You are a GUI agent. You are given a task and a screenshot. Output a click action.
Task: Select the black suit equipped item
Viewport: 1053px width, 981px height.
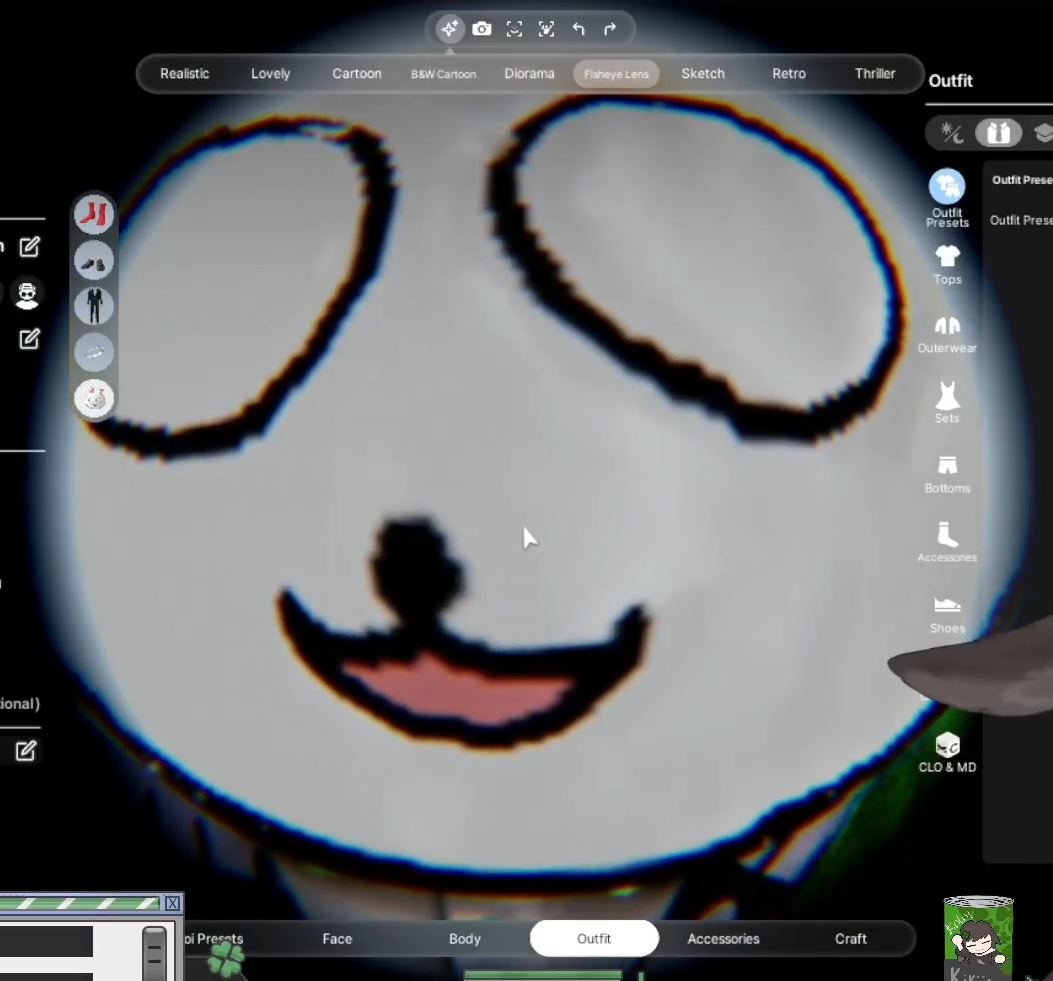pos(94,306)
